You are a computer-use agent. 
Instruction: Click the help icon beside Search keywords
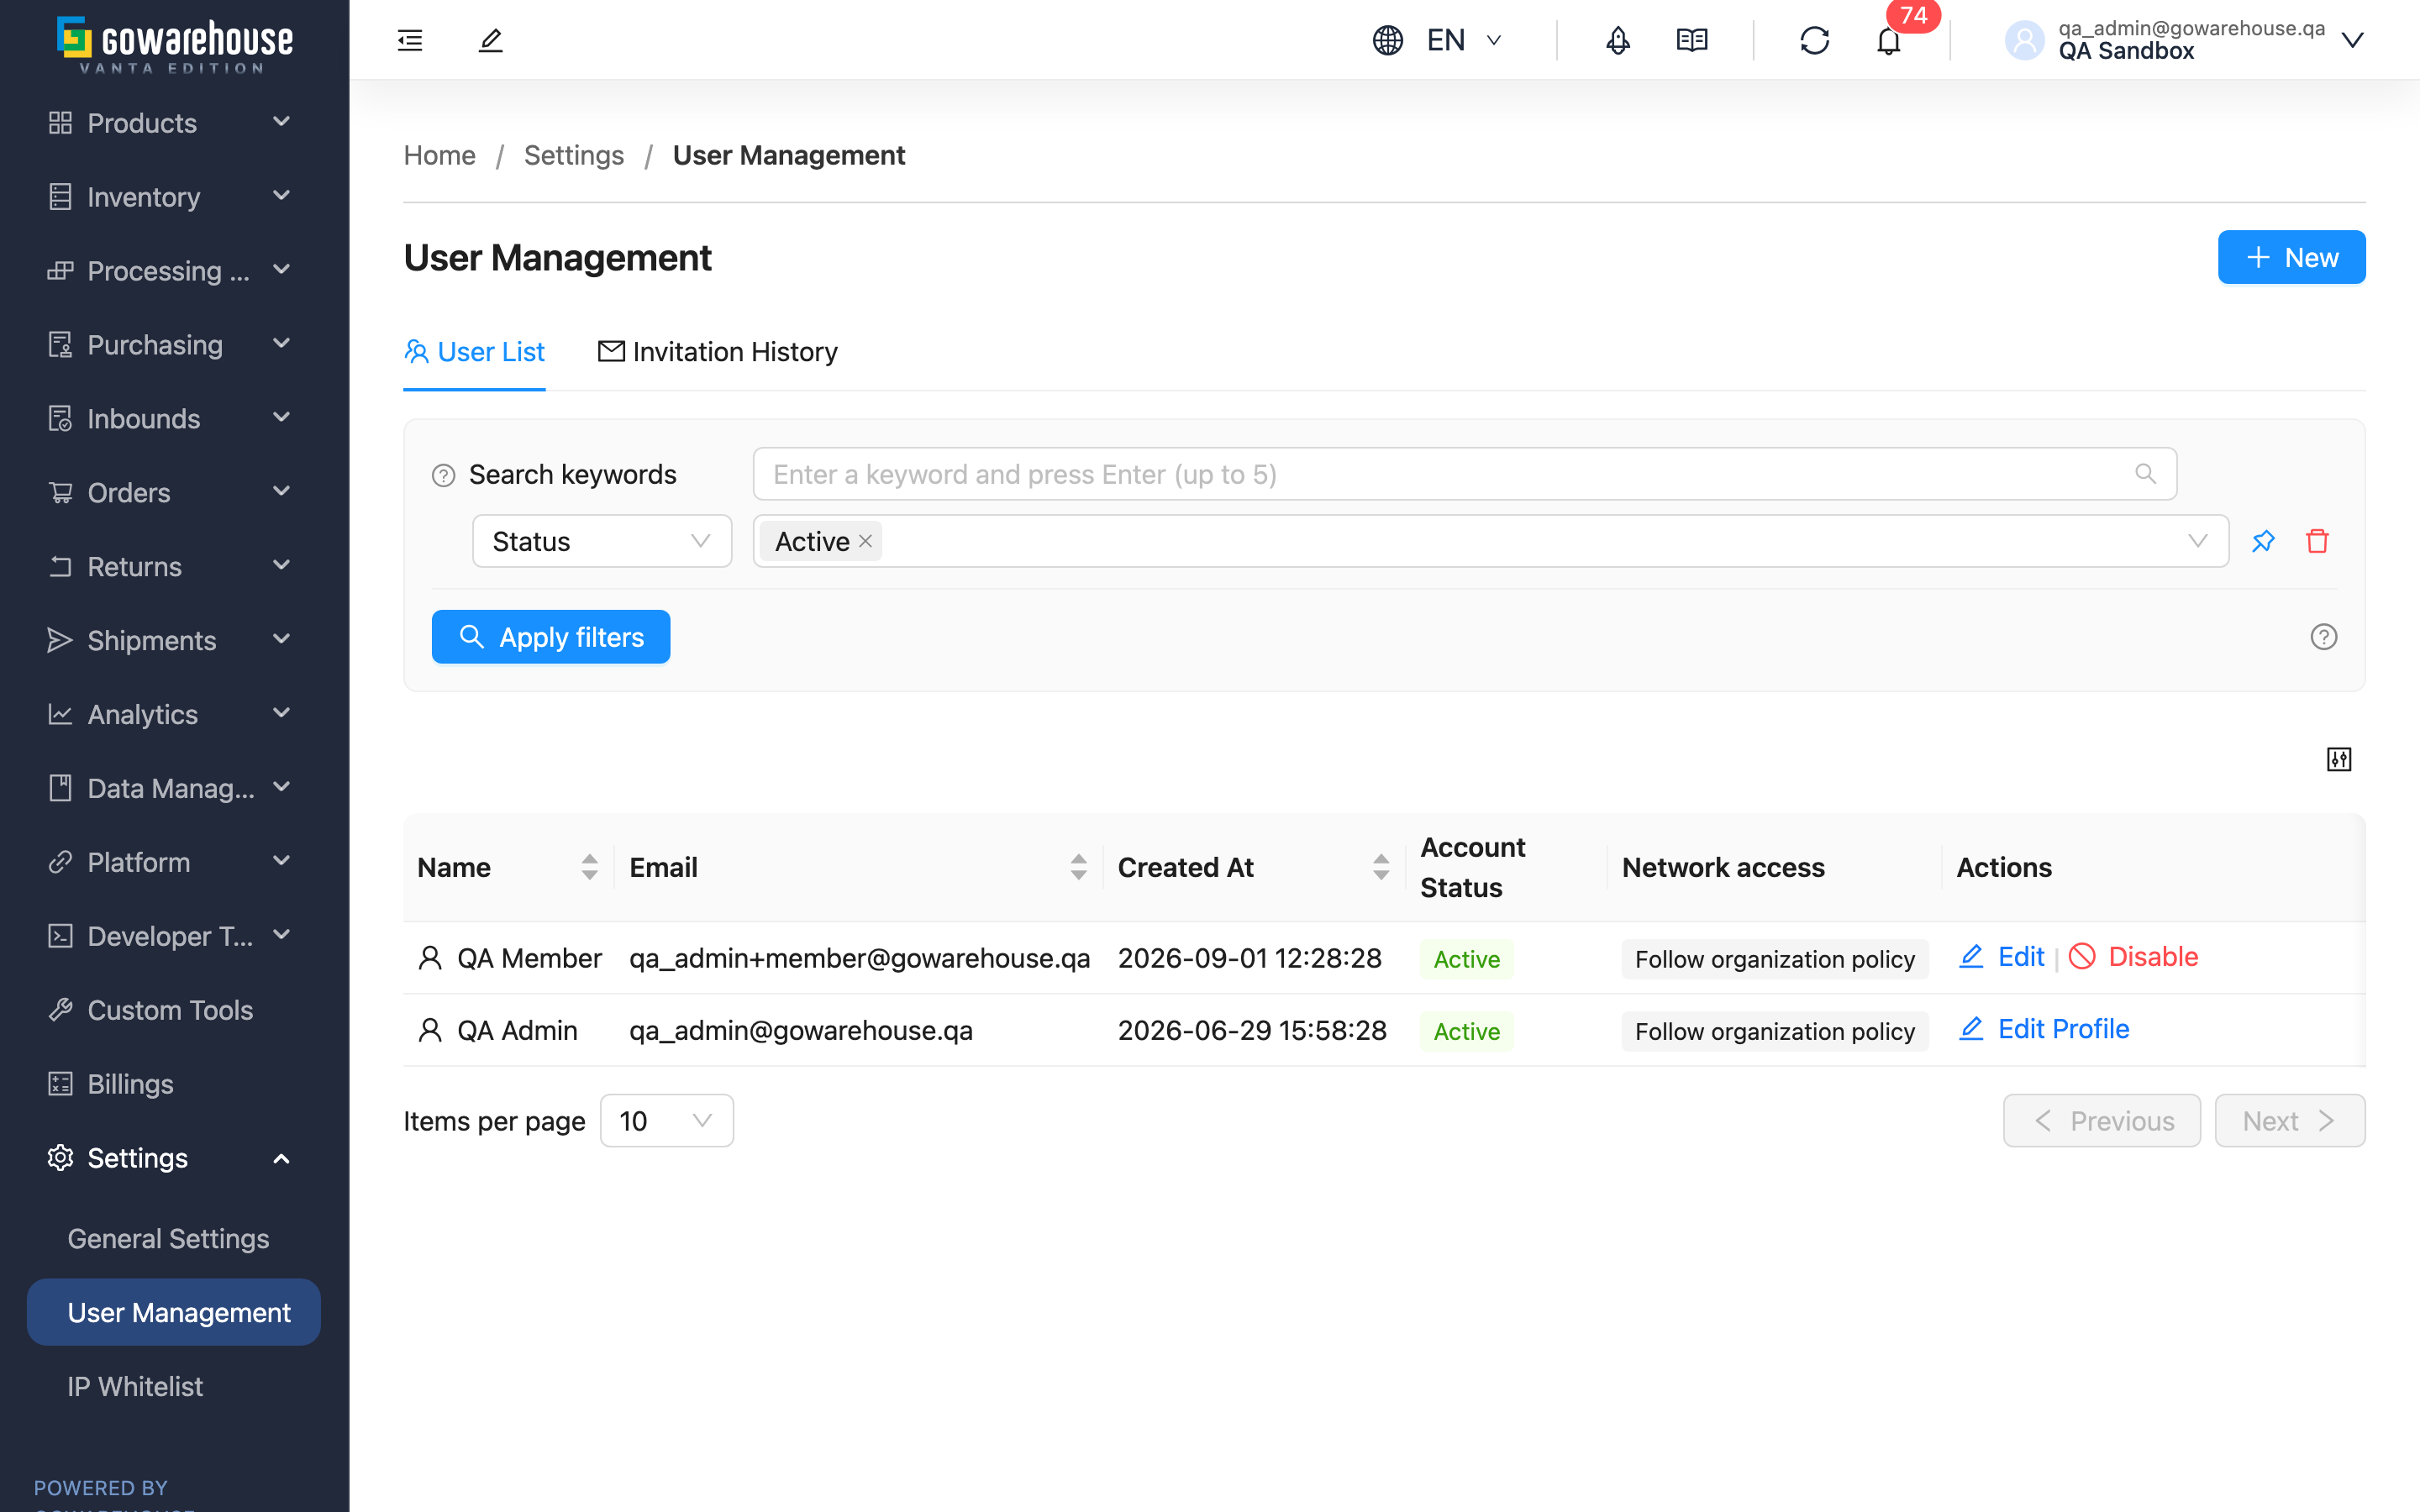(443, 475)
